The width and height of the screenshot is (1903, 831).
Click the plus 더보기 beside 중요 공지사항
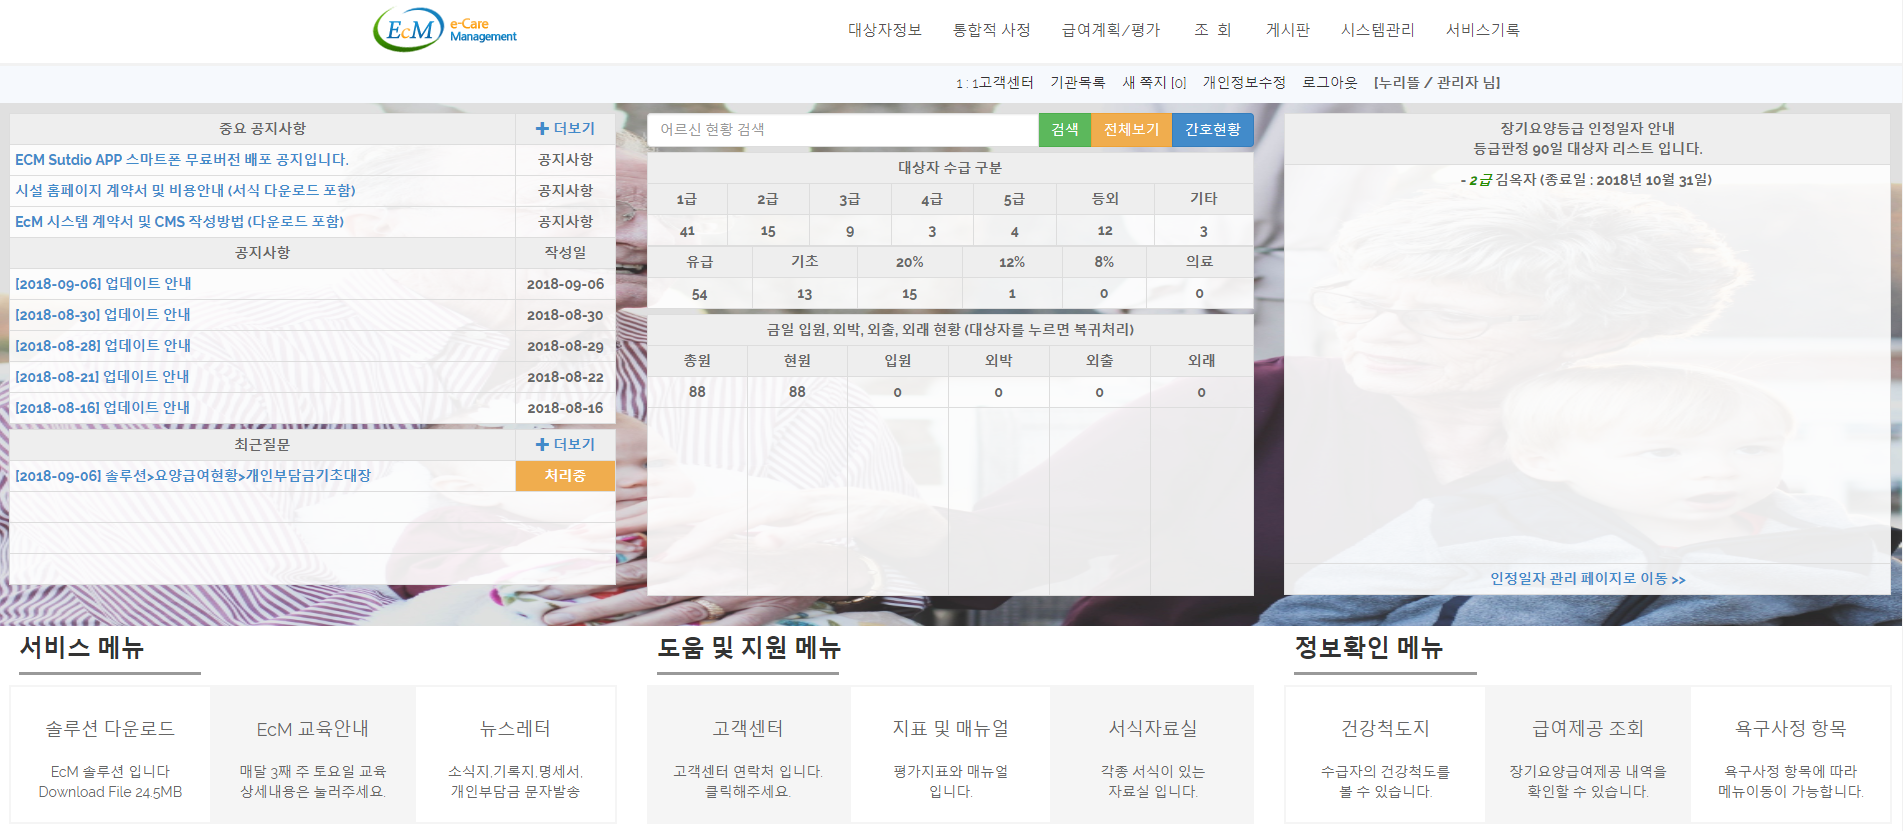tap(565, 129)
